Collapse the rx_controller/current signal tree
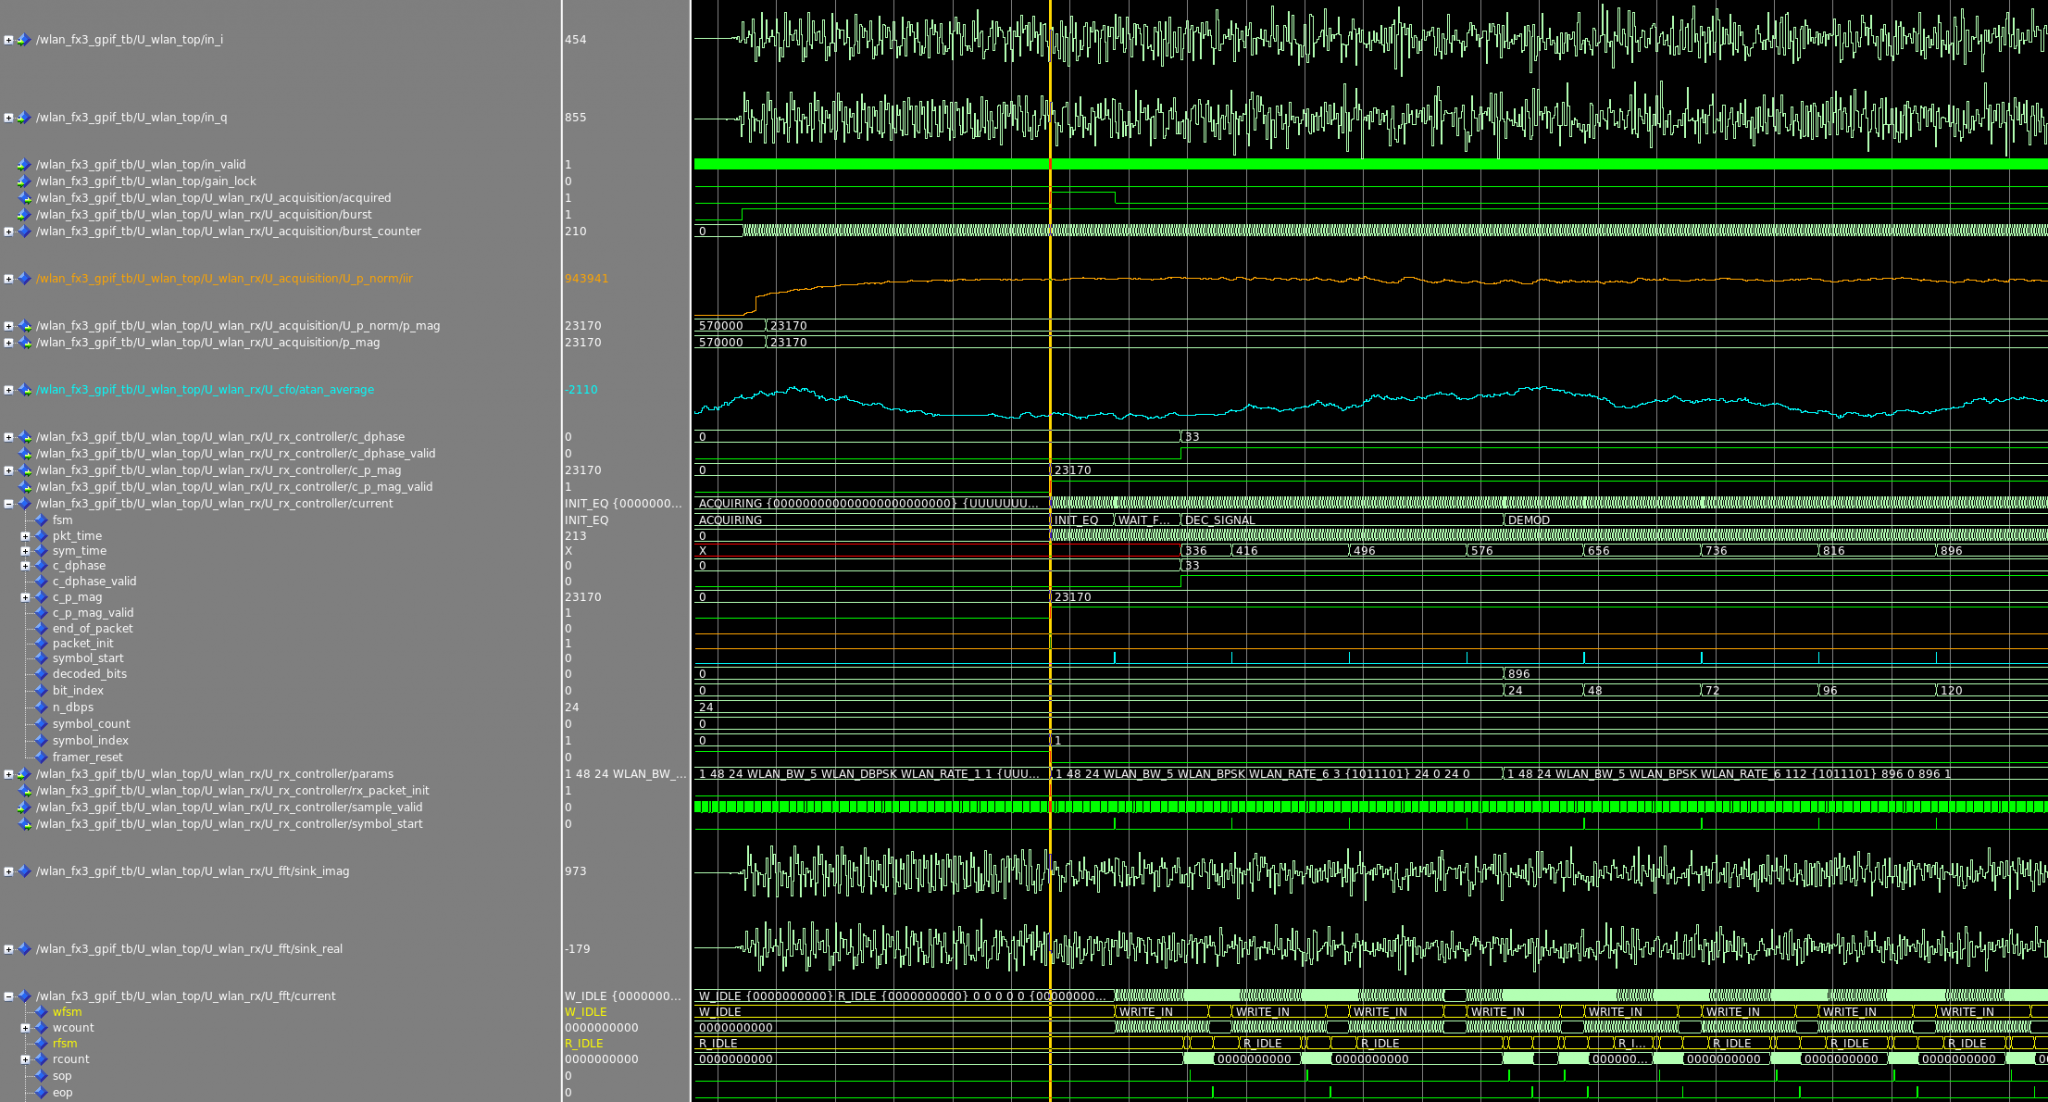 pos(8,504)
